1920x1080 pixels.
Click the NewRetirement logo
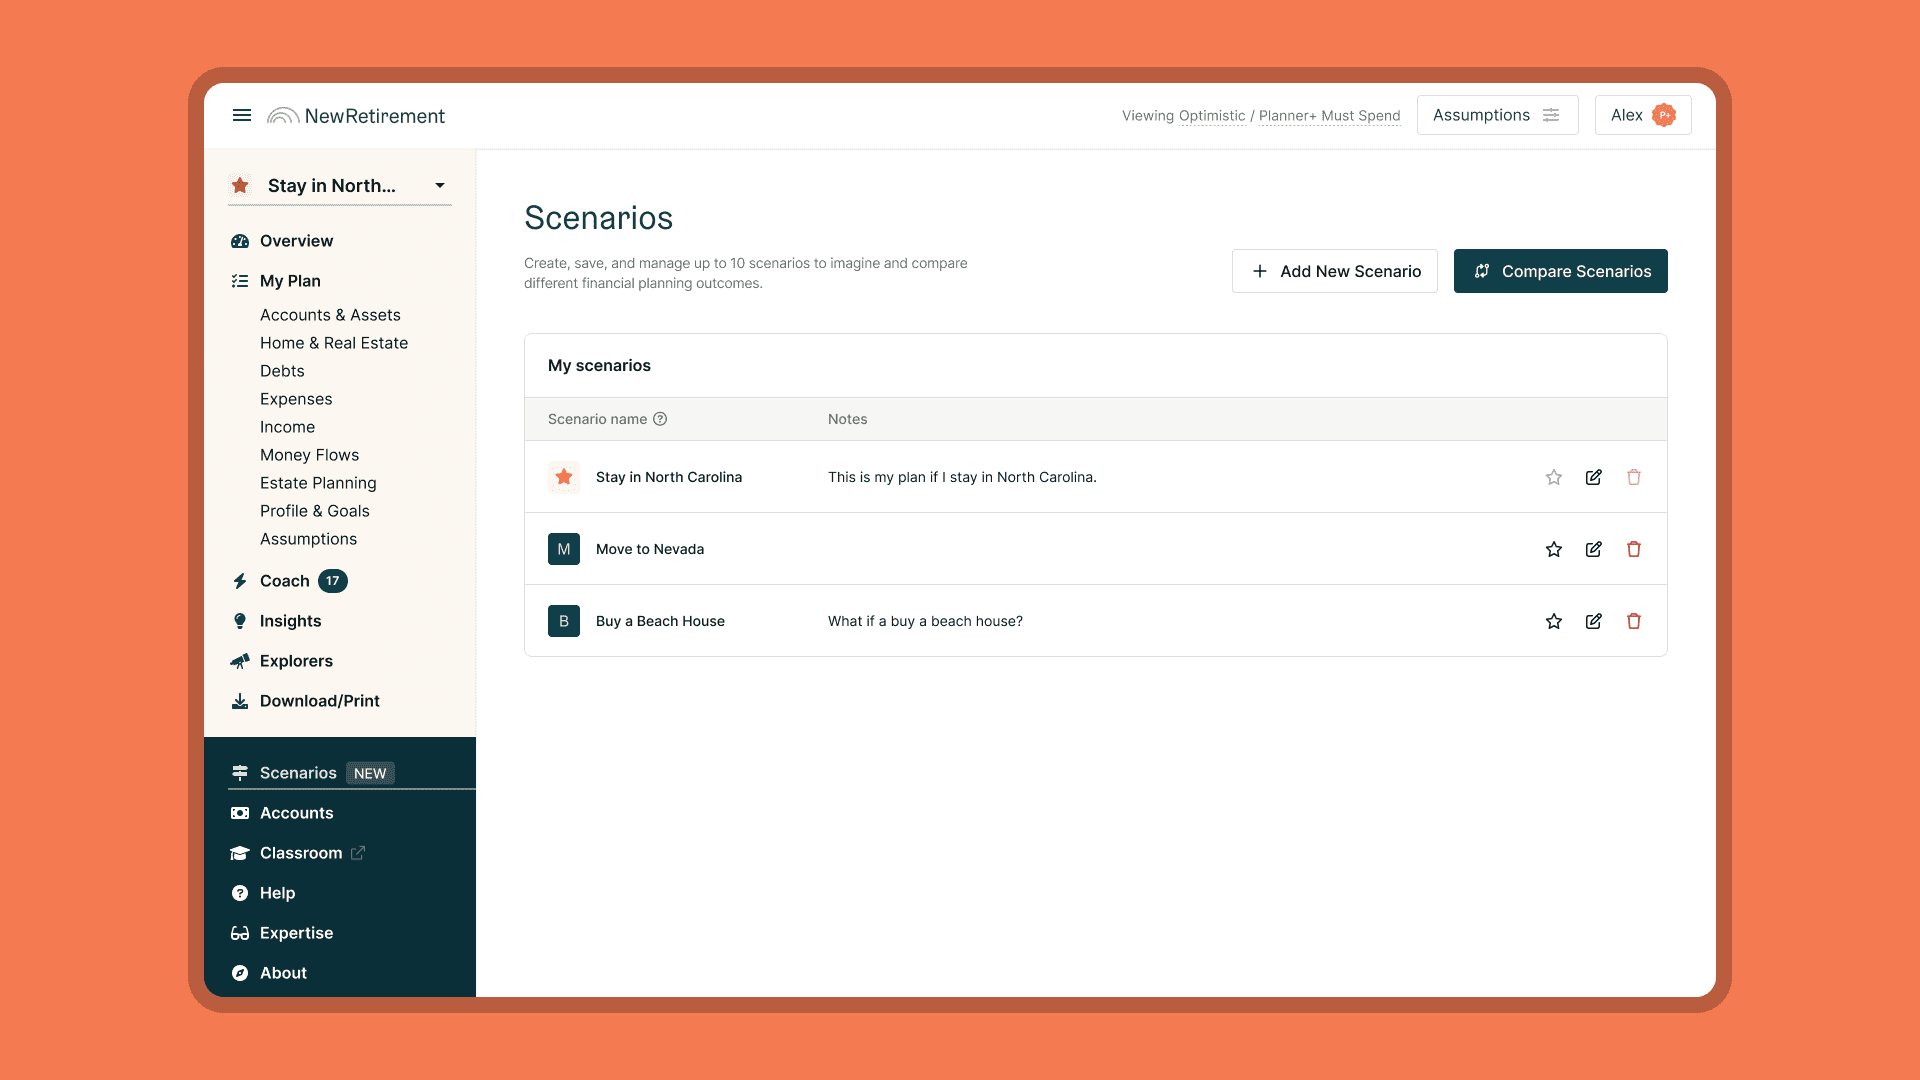pyautogui.click(x=356, y=116)
